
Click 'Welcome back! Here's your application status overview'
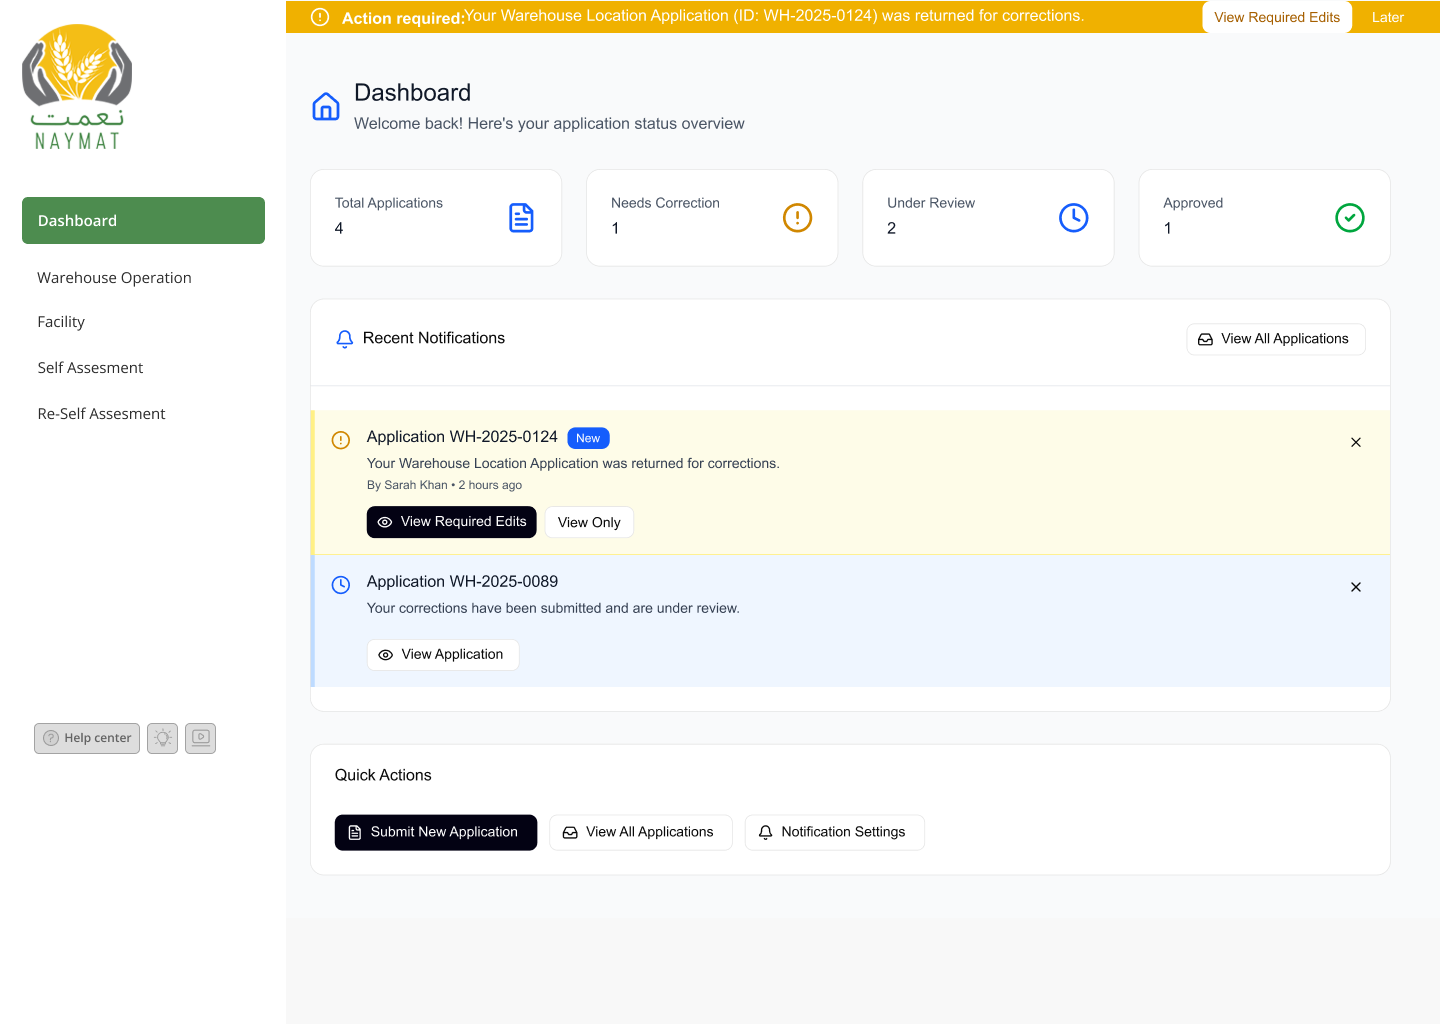tap(549, 124)
